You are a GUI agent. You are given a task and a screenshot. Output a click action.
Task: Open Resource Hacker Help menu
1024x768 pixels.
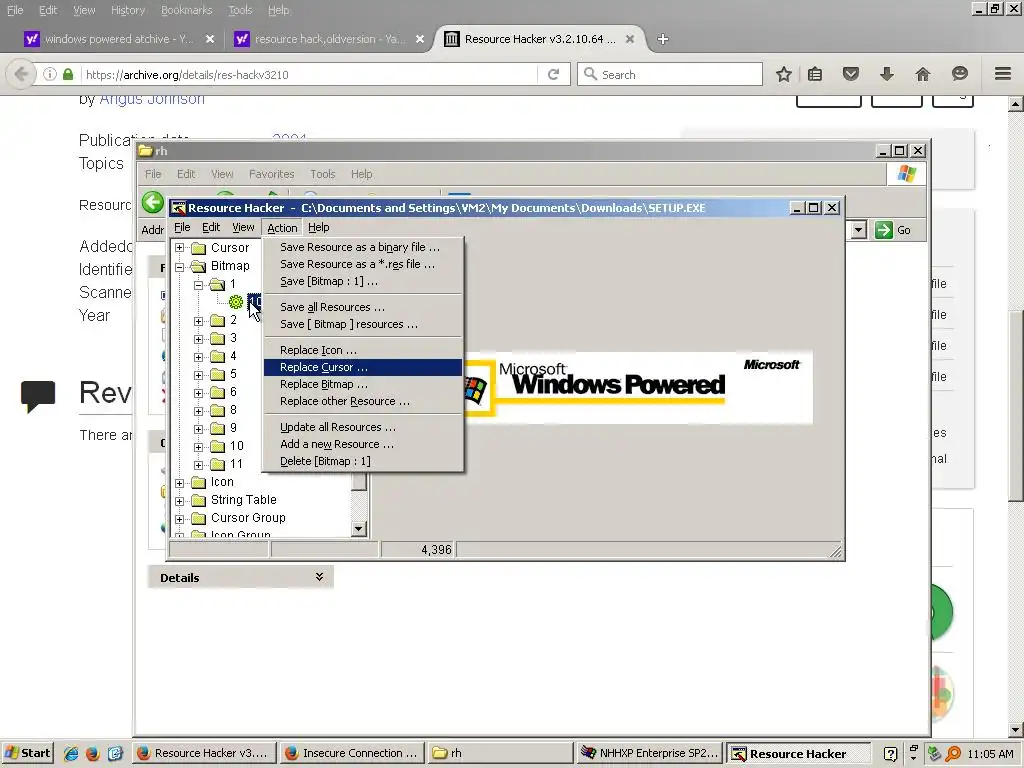(x=319, y=227)
